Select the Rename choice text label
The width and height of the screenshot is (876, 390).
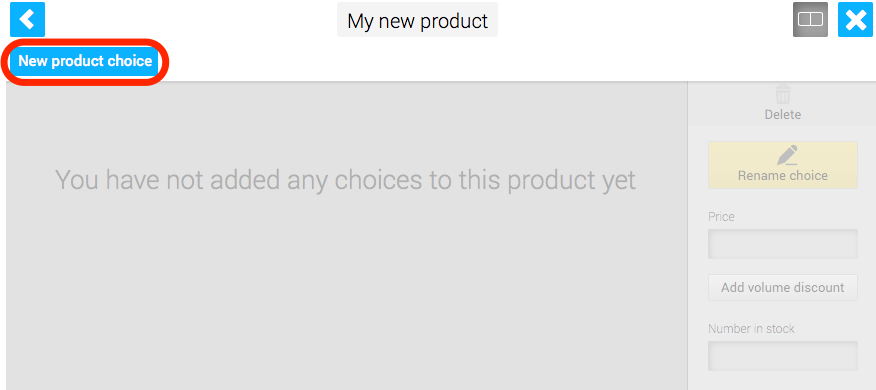[x=783, y=175]
